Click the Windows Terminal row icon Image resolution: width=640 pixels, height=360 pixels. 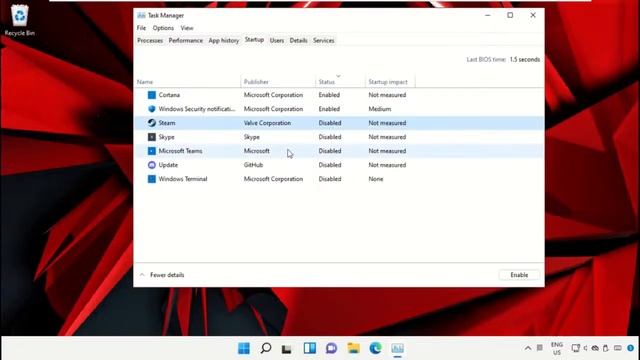tap(151, 179)
